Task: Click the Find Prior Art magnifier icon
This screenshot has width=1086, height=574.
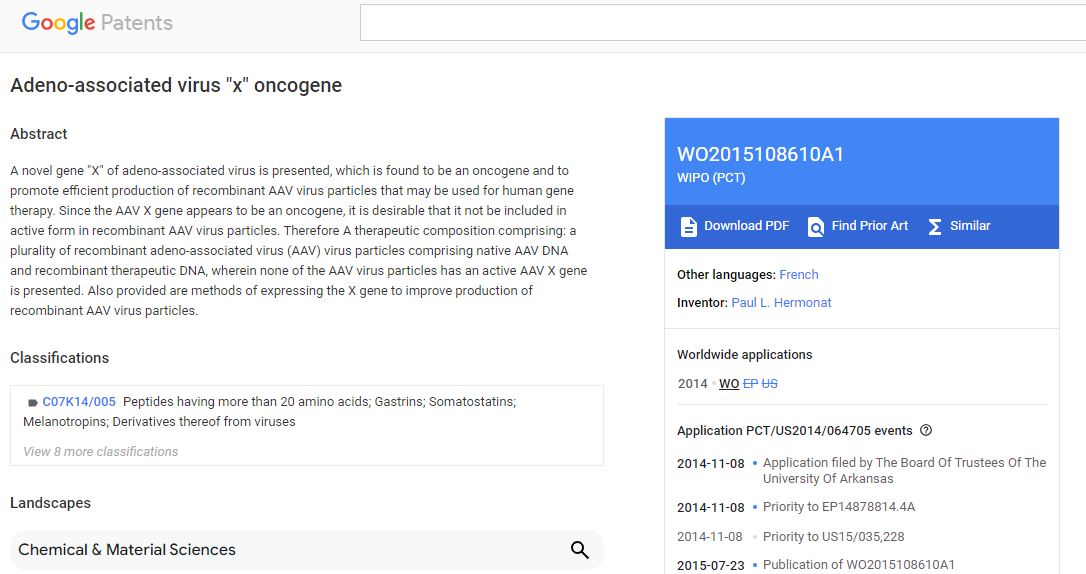Action: pyautogui.click(x=816, y=226)
